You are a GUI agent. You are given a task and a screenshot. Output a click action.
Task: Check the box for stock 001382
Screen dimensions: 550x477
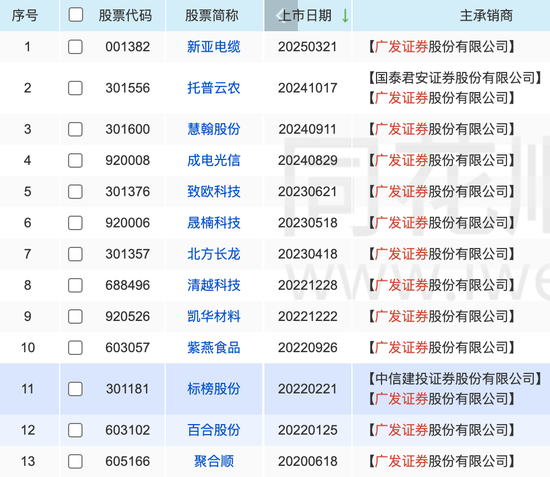[75, 47]
